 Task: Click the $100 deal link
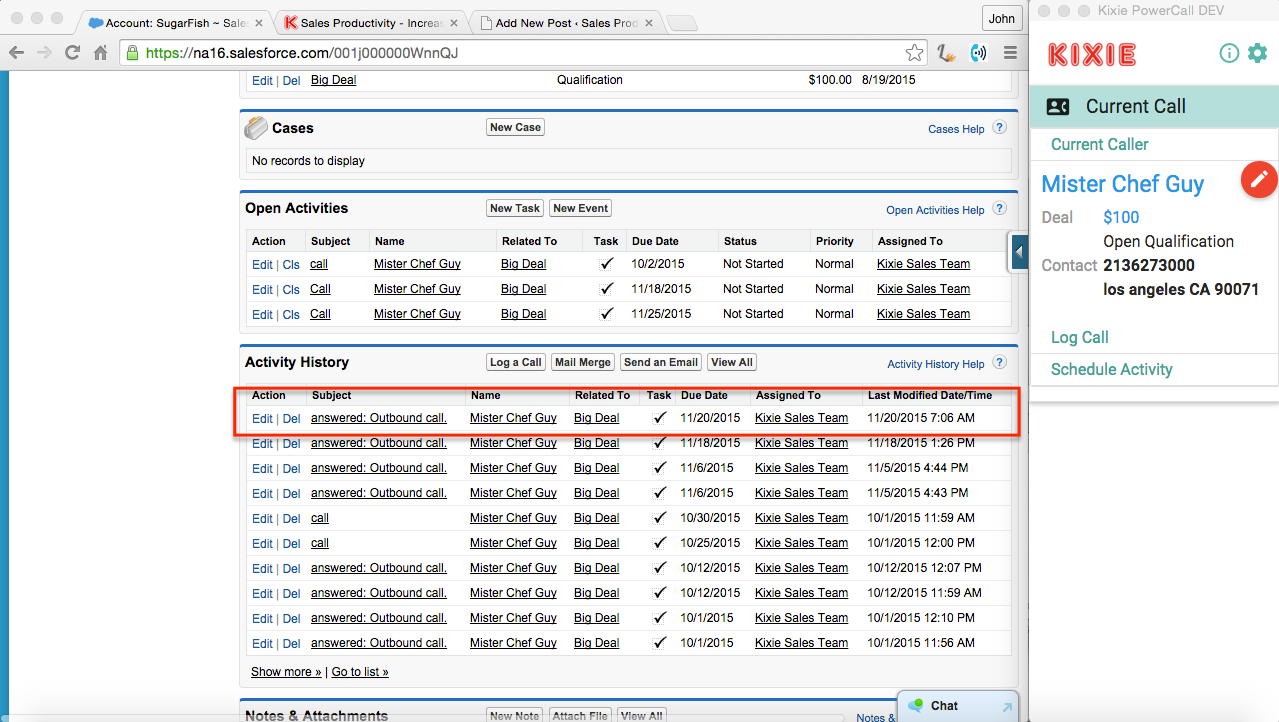pyautogui.click(x=1121, y=217)
